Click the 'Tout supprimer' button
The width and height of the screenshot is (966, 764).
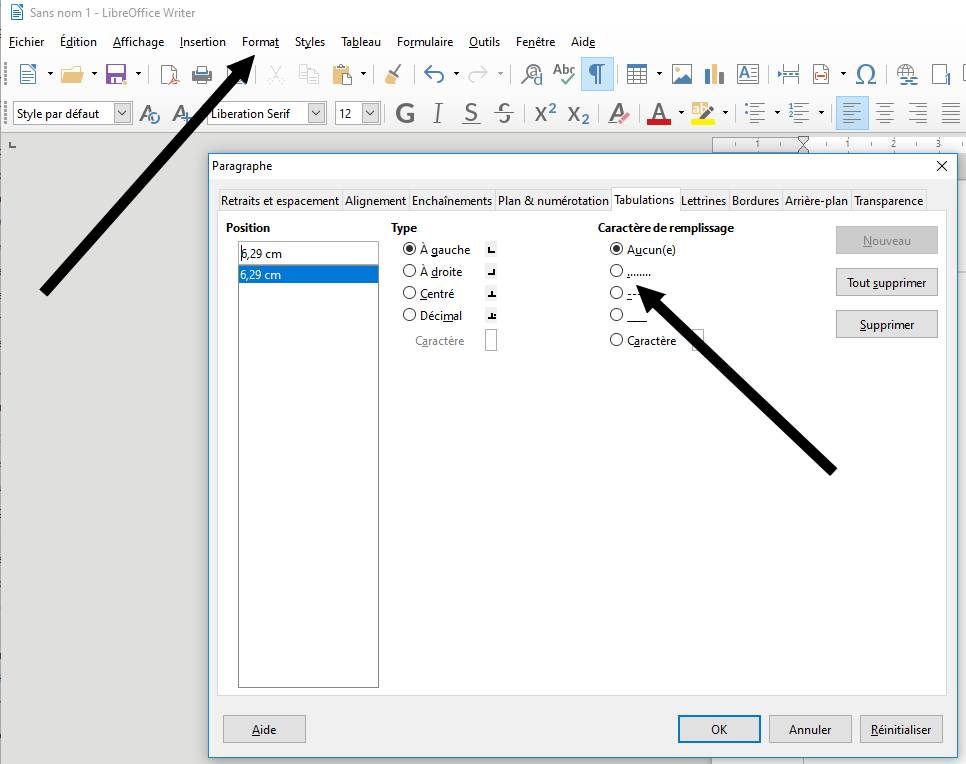tap(886, 283)
